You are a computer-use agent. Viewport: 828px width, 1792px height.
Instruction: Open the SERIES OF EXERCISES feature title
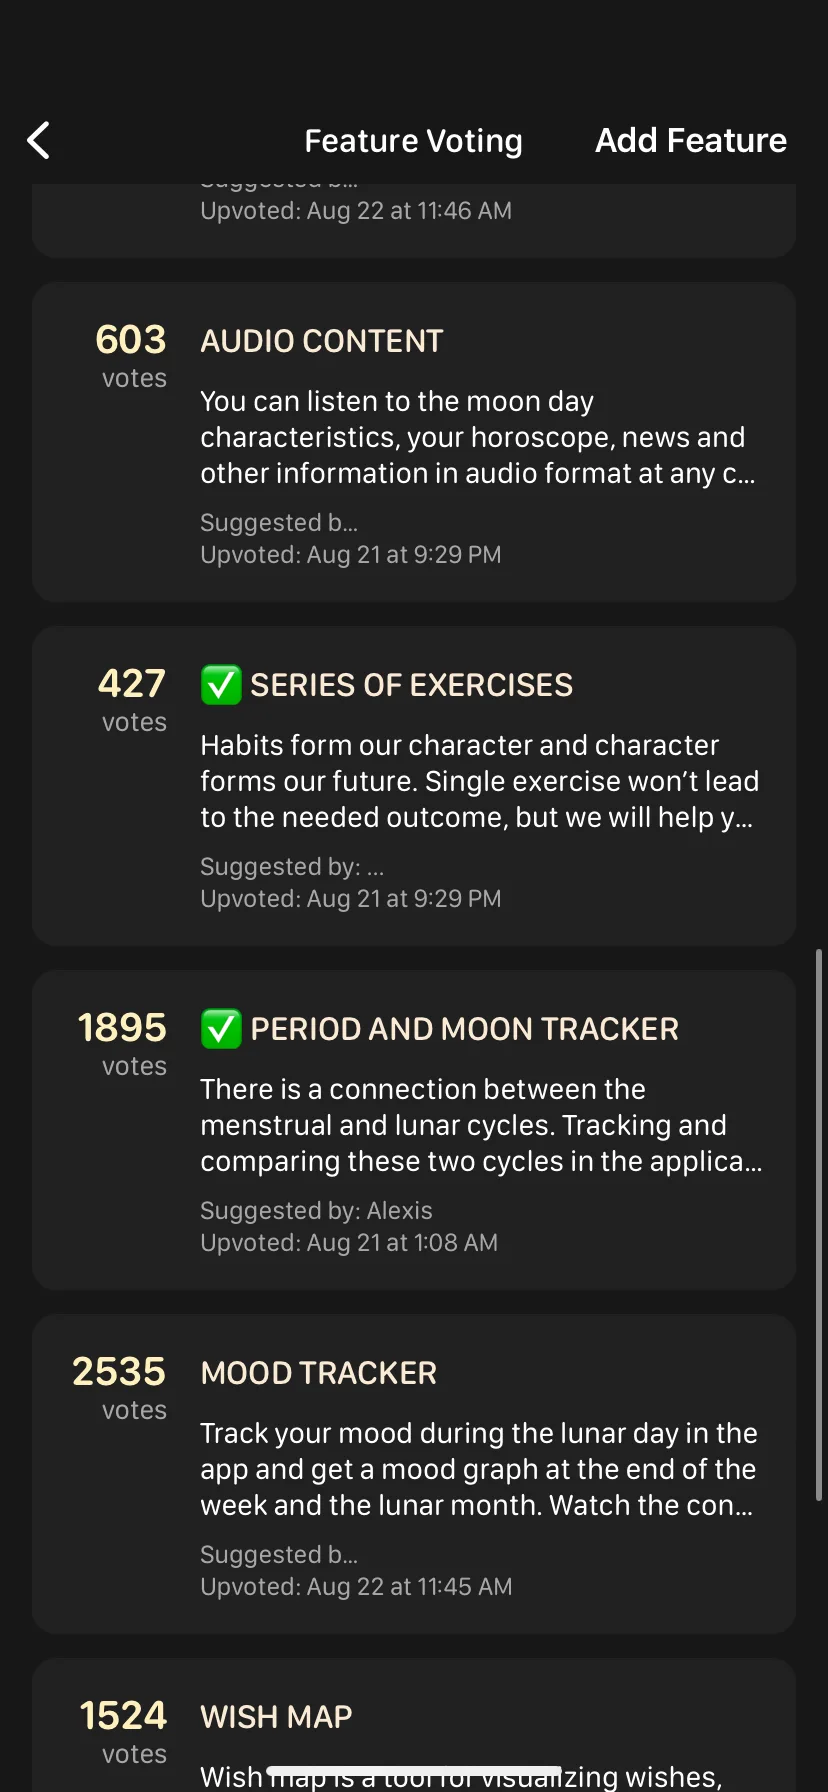coord(411,685)
